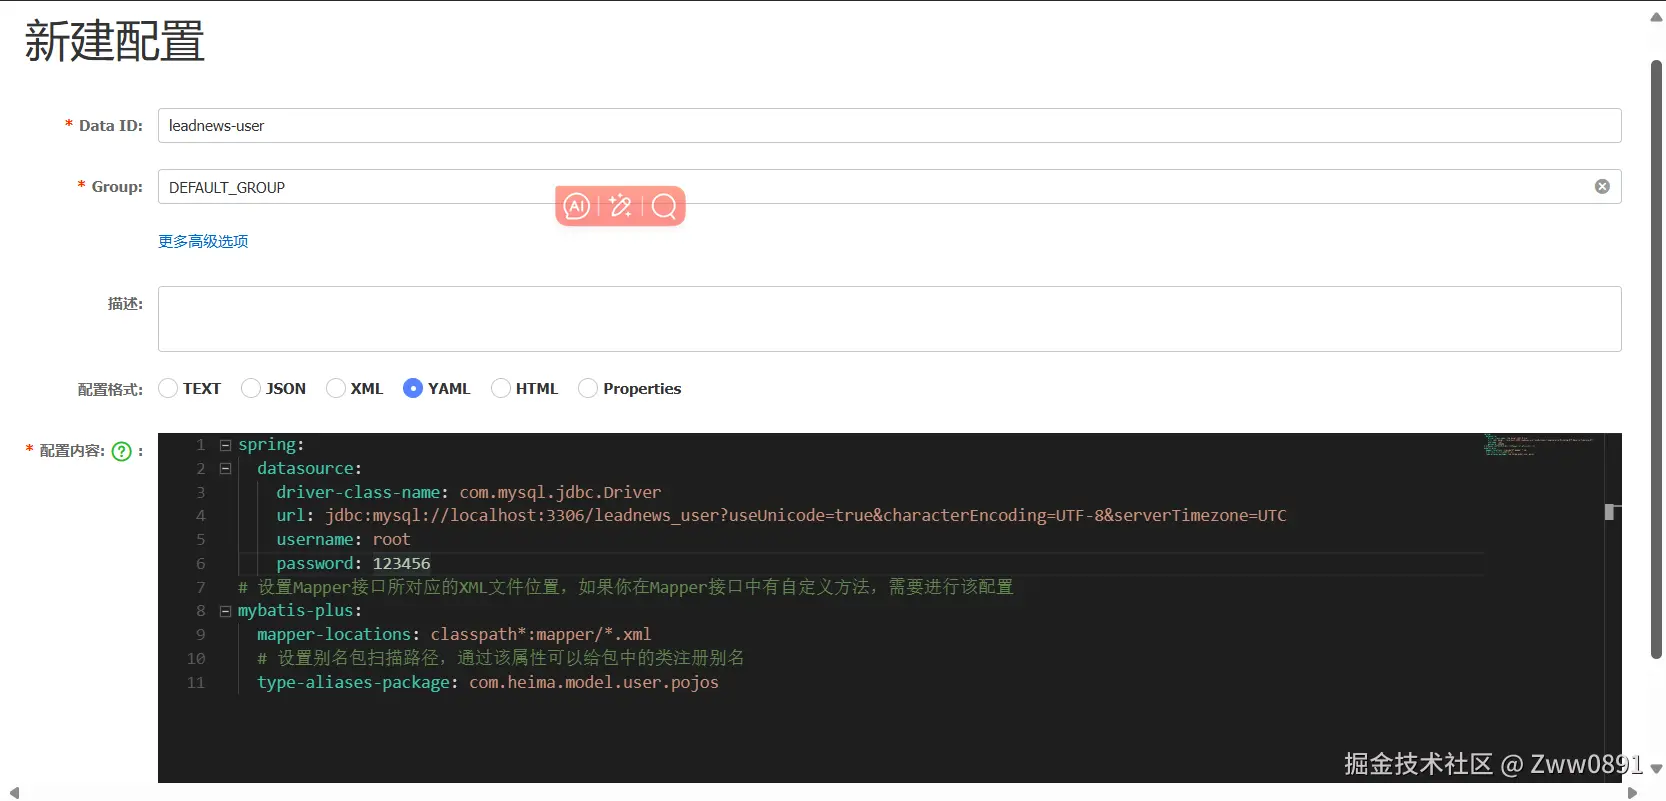Select the HTML format radio button

point(501,388)
